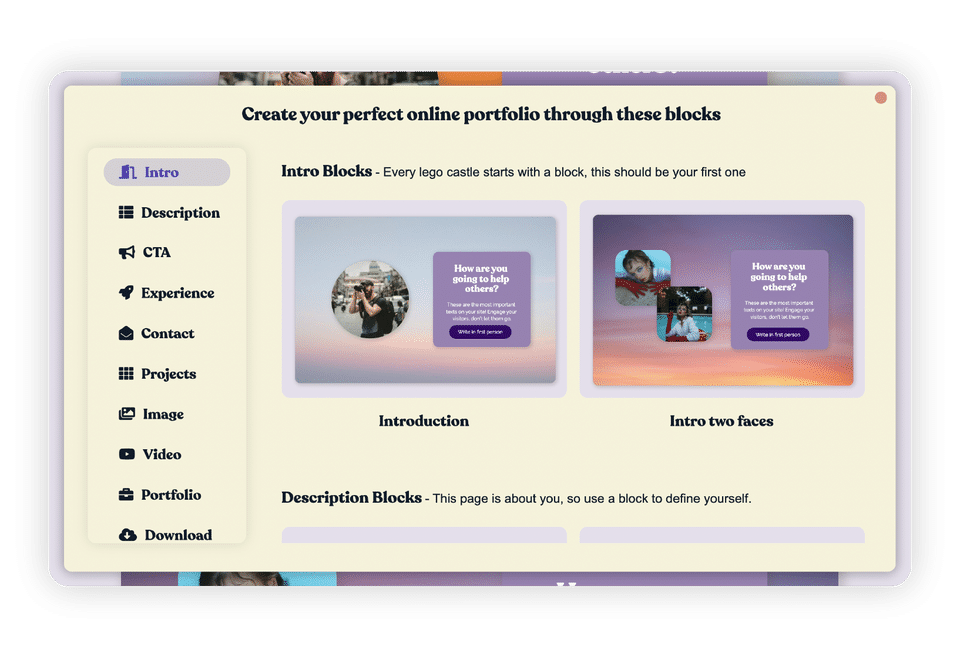Click the dialog title 'Create your perfect online portfolio'

481,115
